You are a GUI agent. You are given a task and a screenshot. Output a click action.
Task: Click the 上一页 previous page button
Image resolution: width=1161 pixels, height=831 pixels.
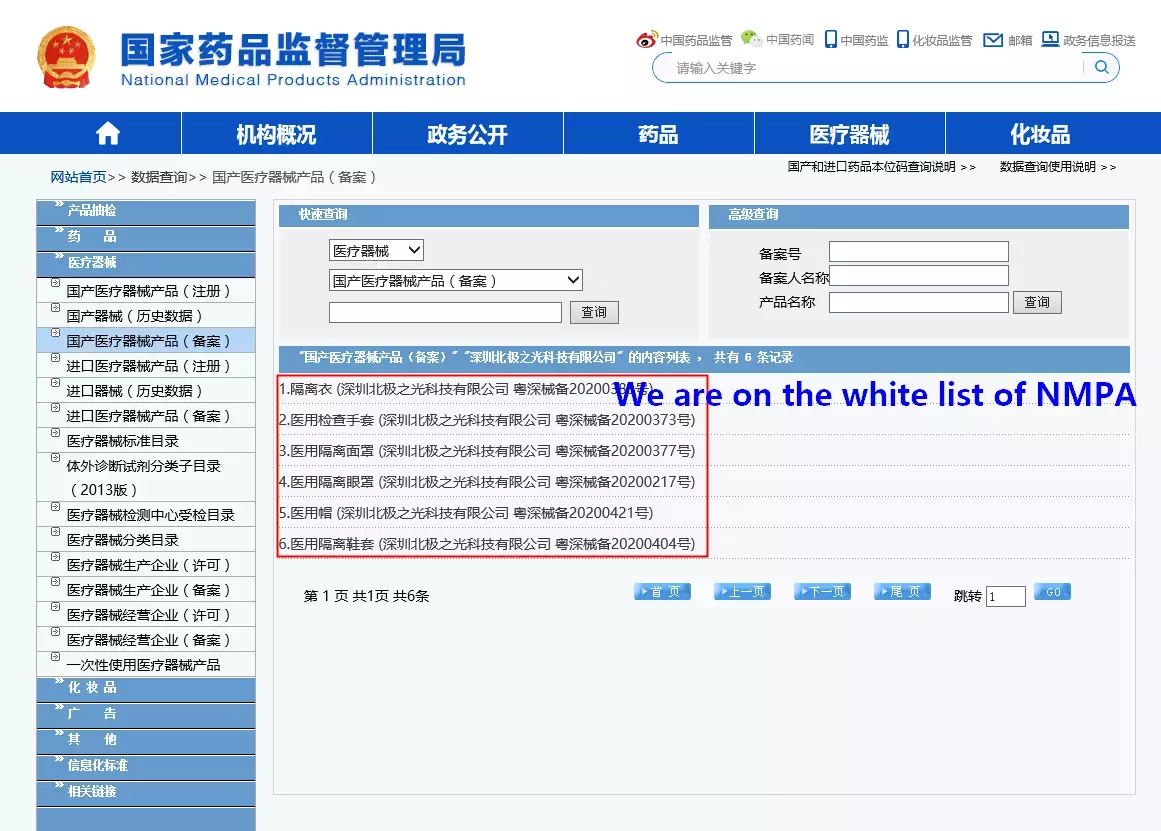tap(743, 592)
